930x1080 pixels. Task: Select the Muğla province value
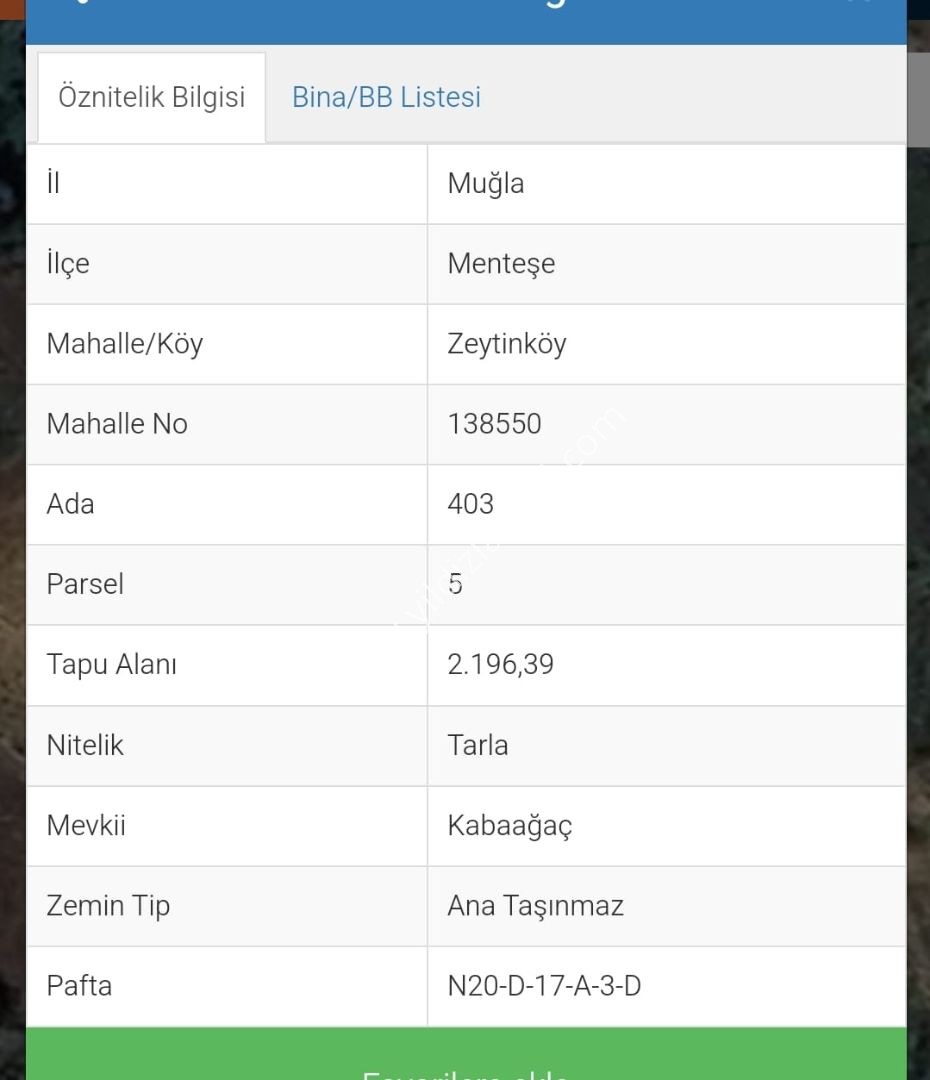click(x=486, y=184)
